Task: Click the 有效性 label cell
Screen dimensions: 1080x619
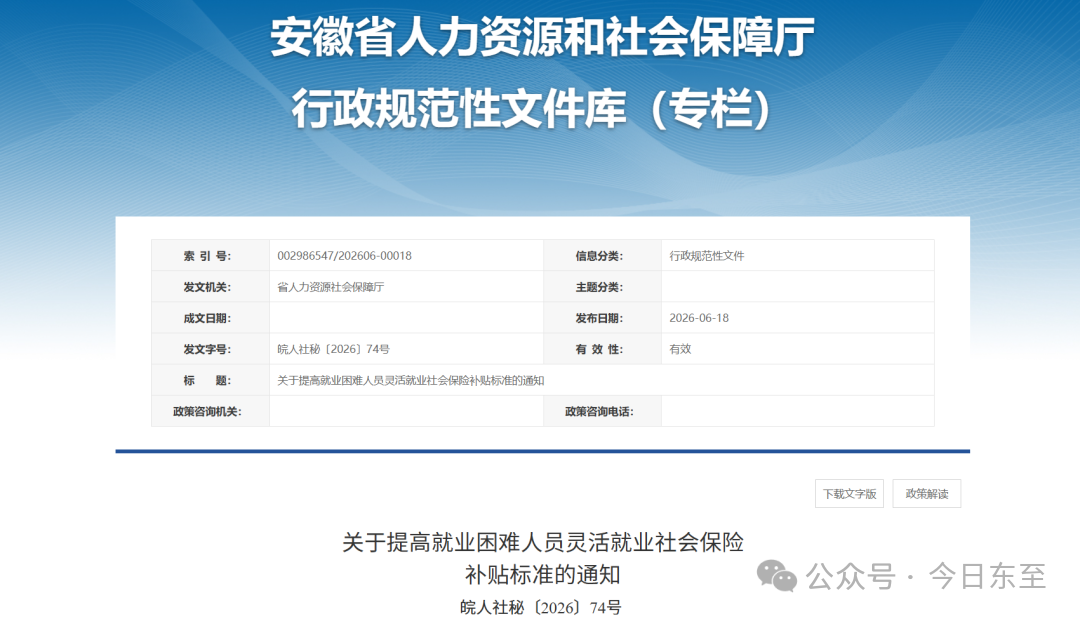Action: click(x=603, y=349)
